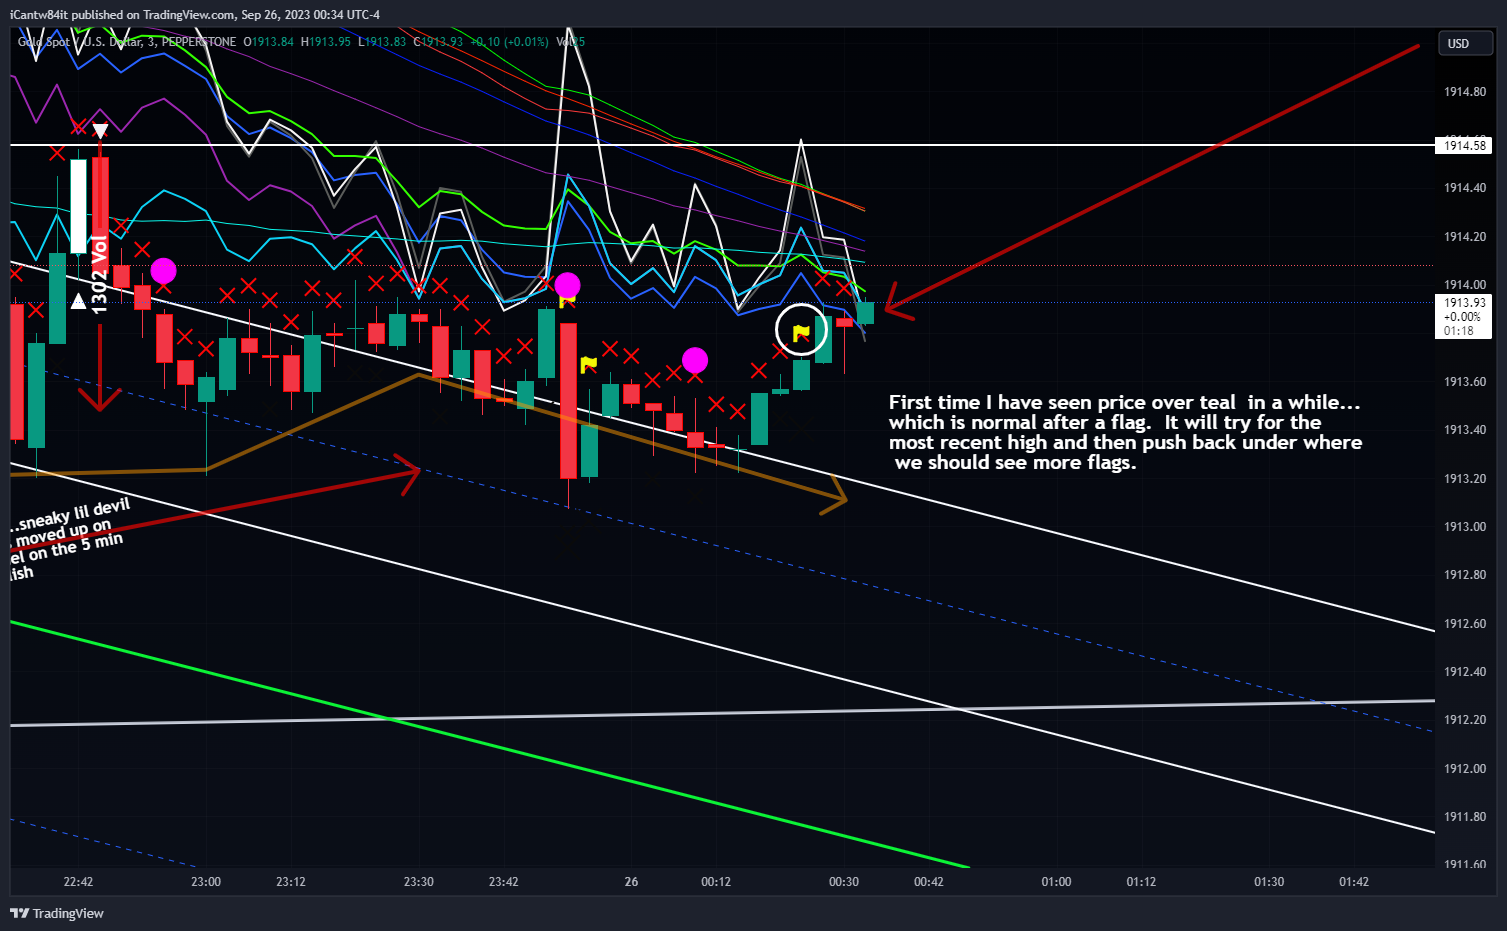Image resolution: width=1507 pixels, height=931 pixels.
Task: Click price axis level 1912.40
Action: click(1464, 672)
